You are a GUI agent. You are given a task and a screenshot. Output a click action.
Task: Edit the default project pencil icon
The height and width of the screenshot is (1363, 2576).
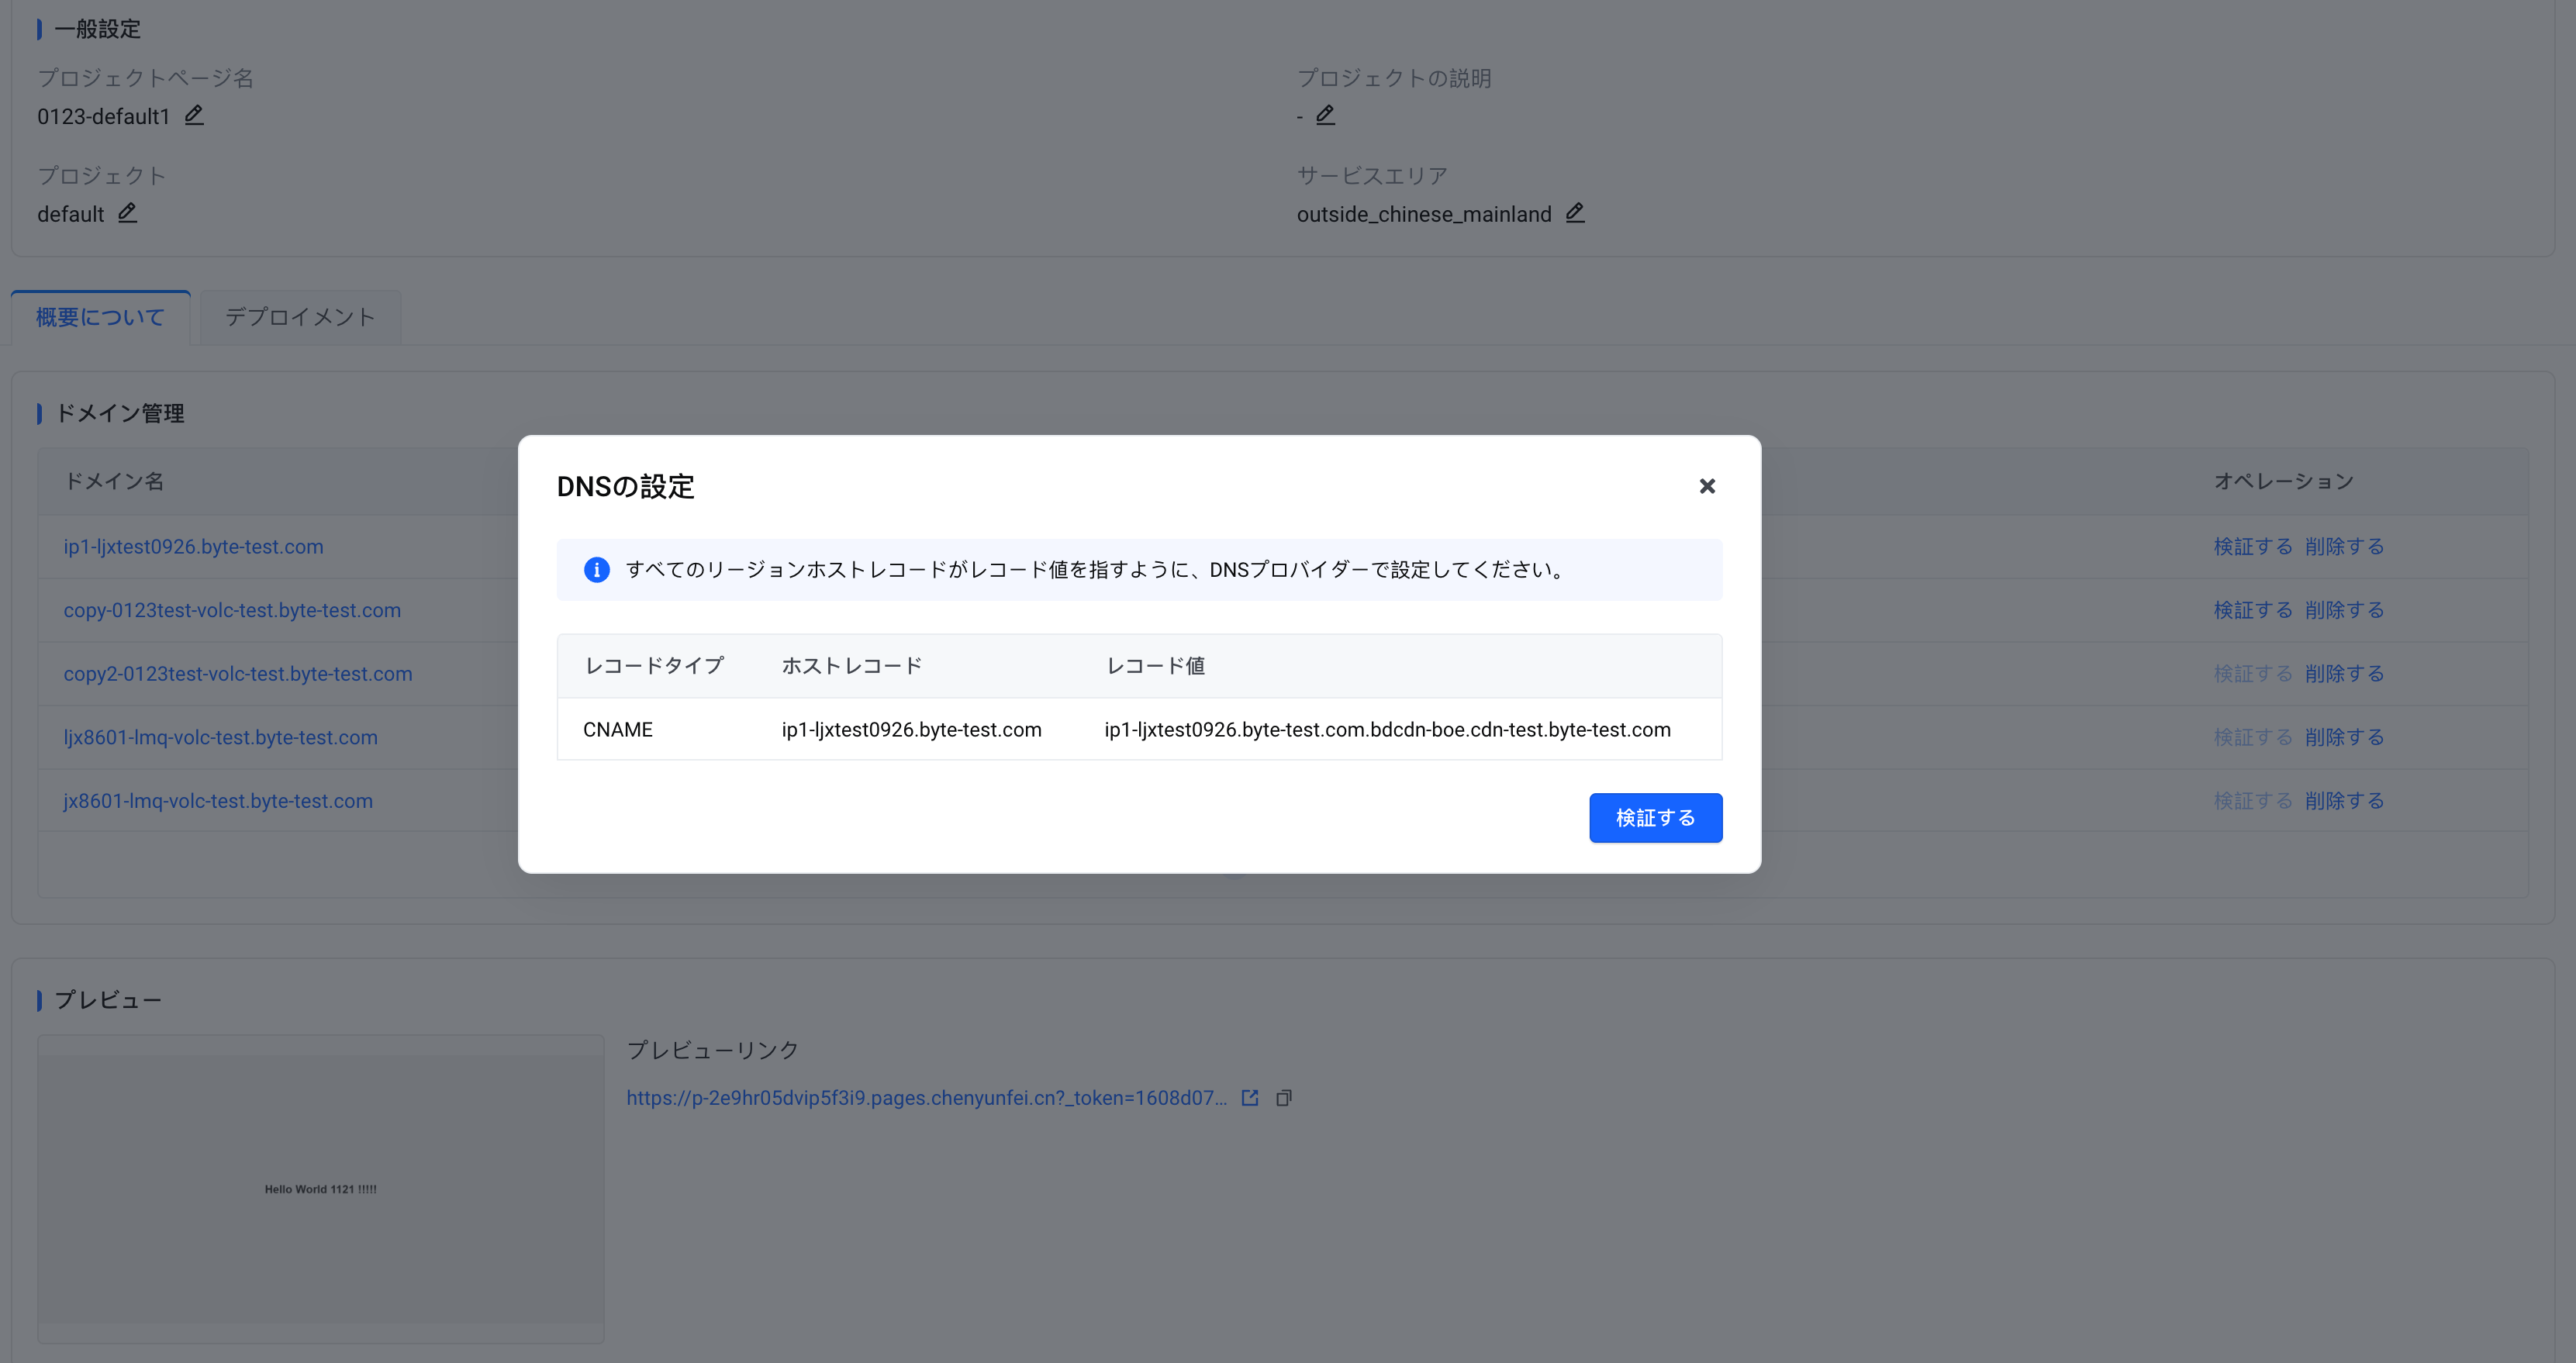[x=127, y=213]
